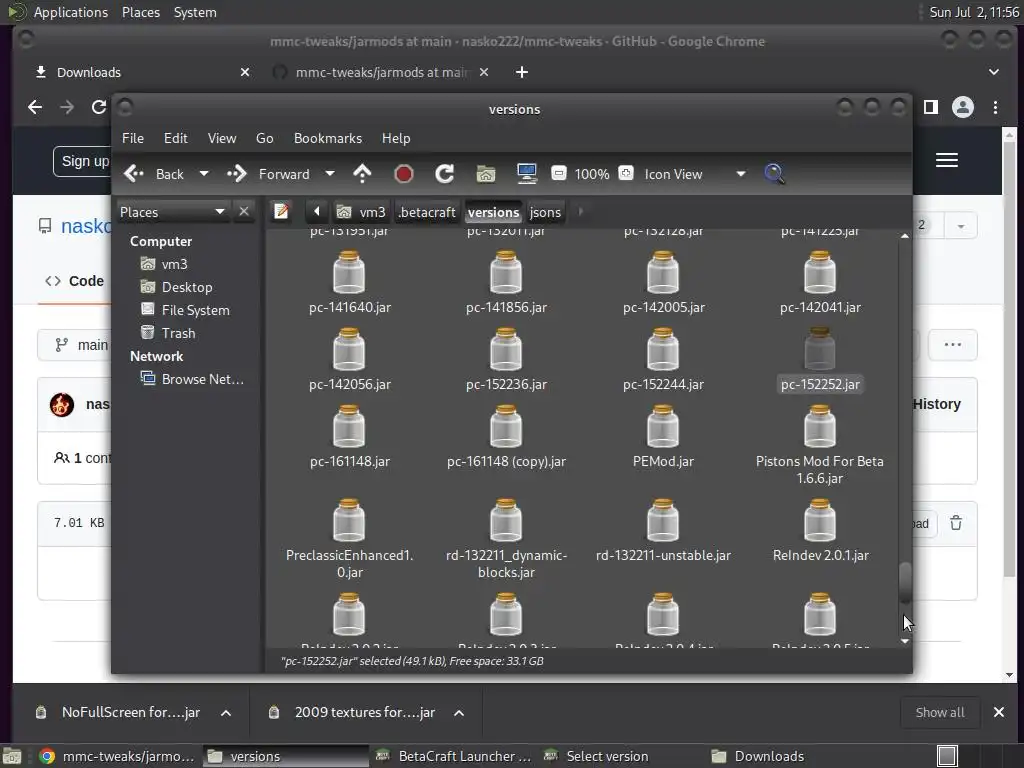Toggle the location text entry edit icon
Viewport: 1024px width, 768px height.
click(282, 212)
